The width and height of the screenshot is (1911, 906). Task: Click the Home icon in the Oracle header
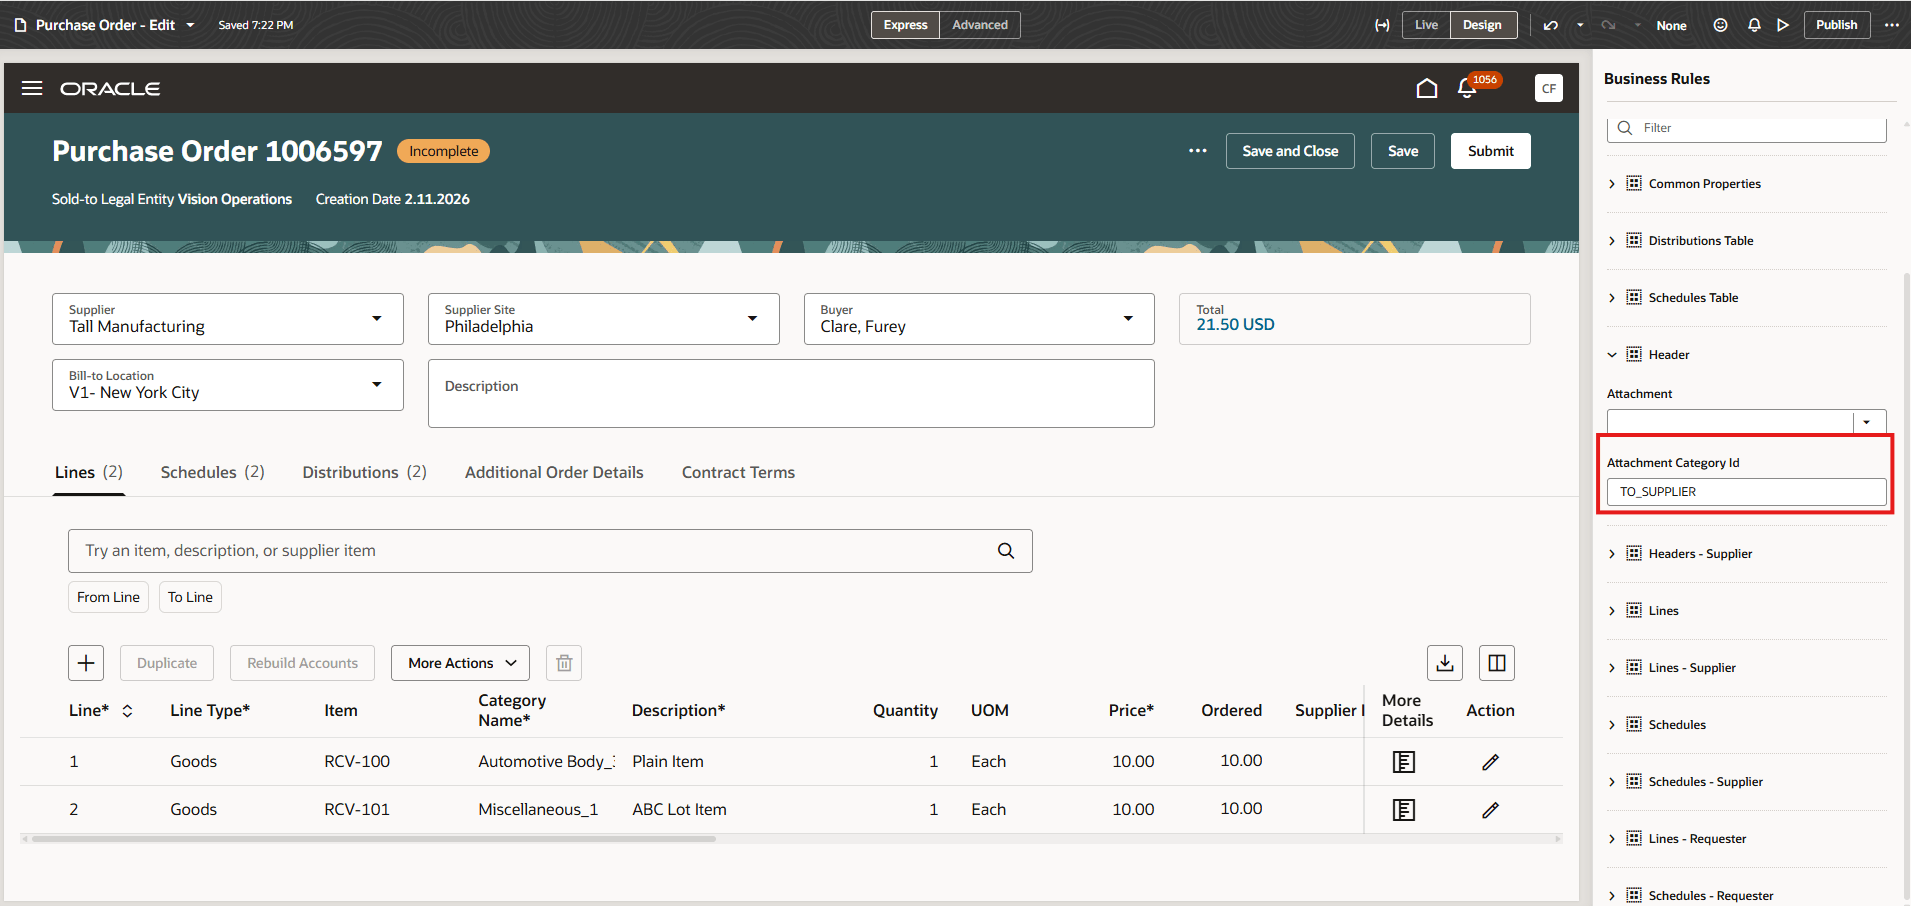tap(1427, 88)
